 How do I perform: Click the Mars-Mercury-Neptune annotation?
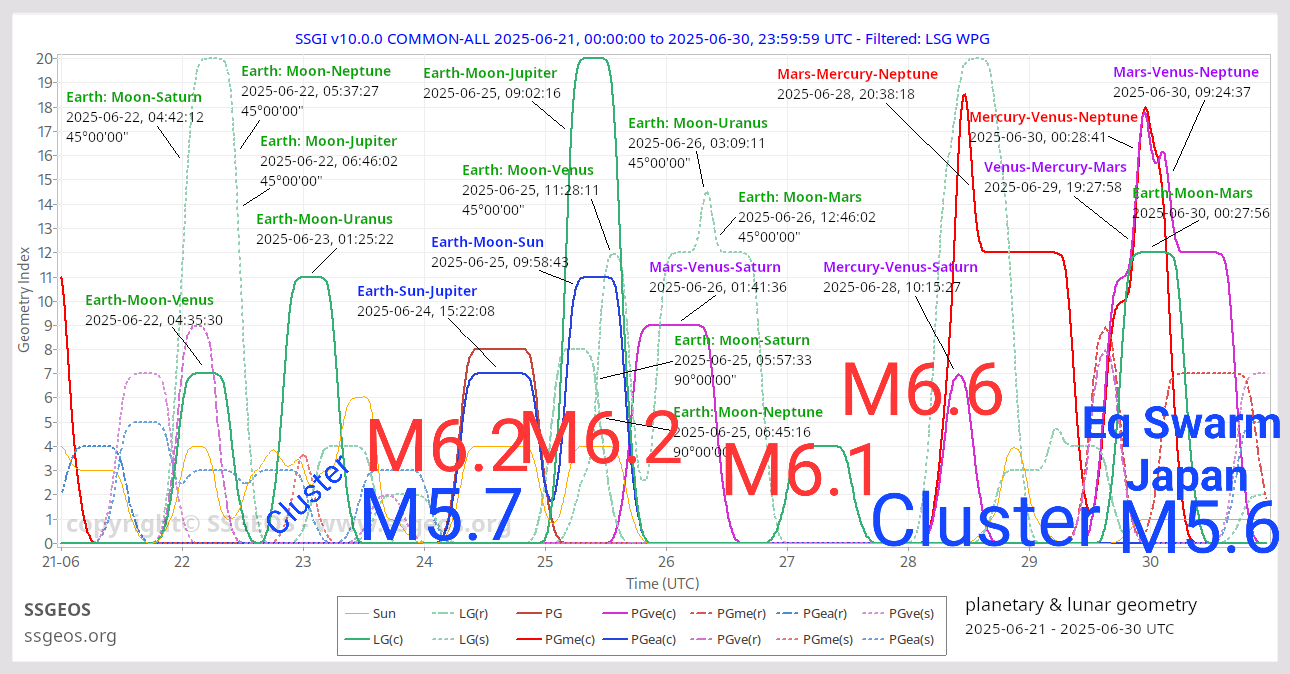857,74
